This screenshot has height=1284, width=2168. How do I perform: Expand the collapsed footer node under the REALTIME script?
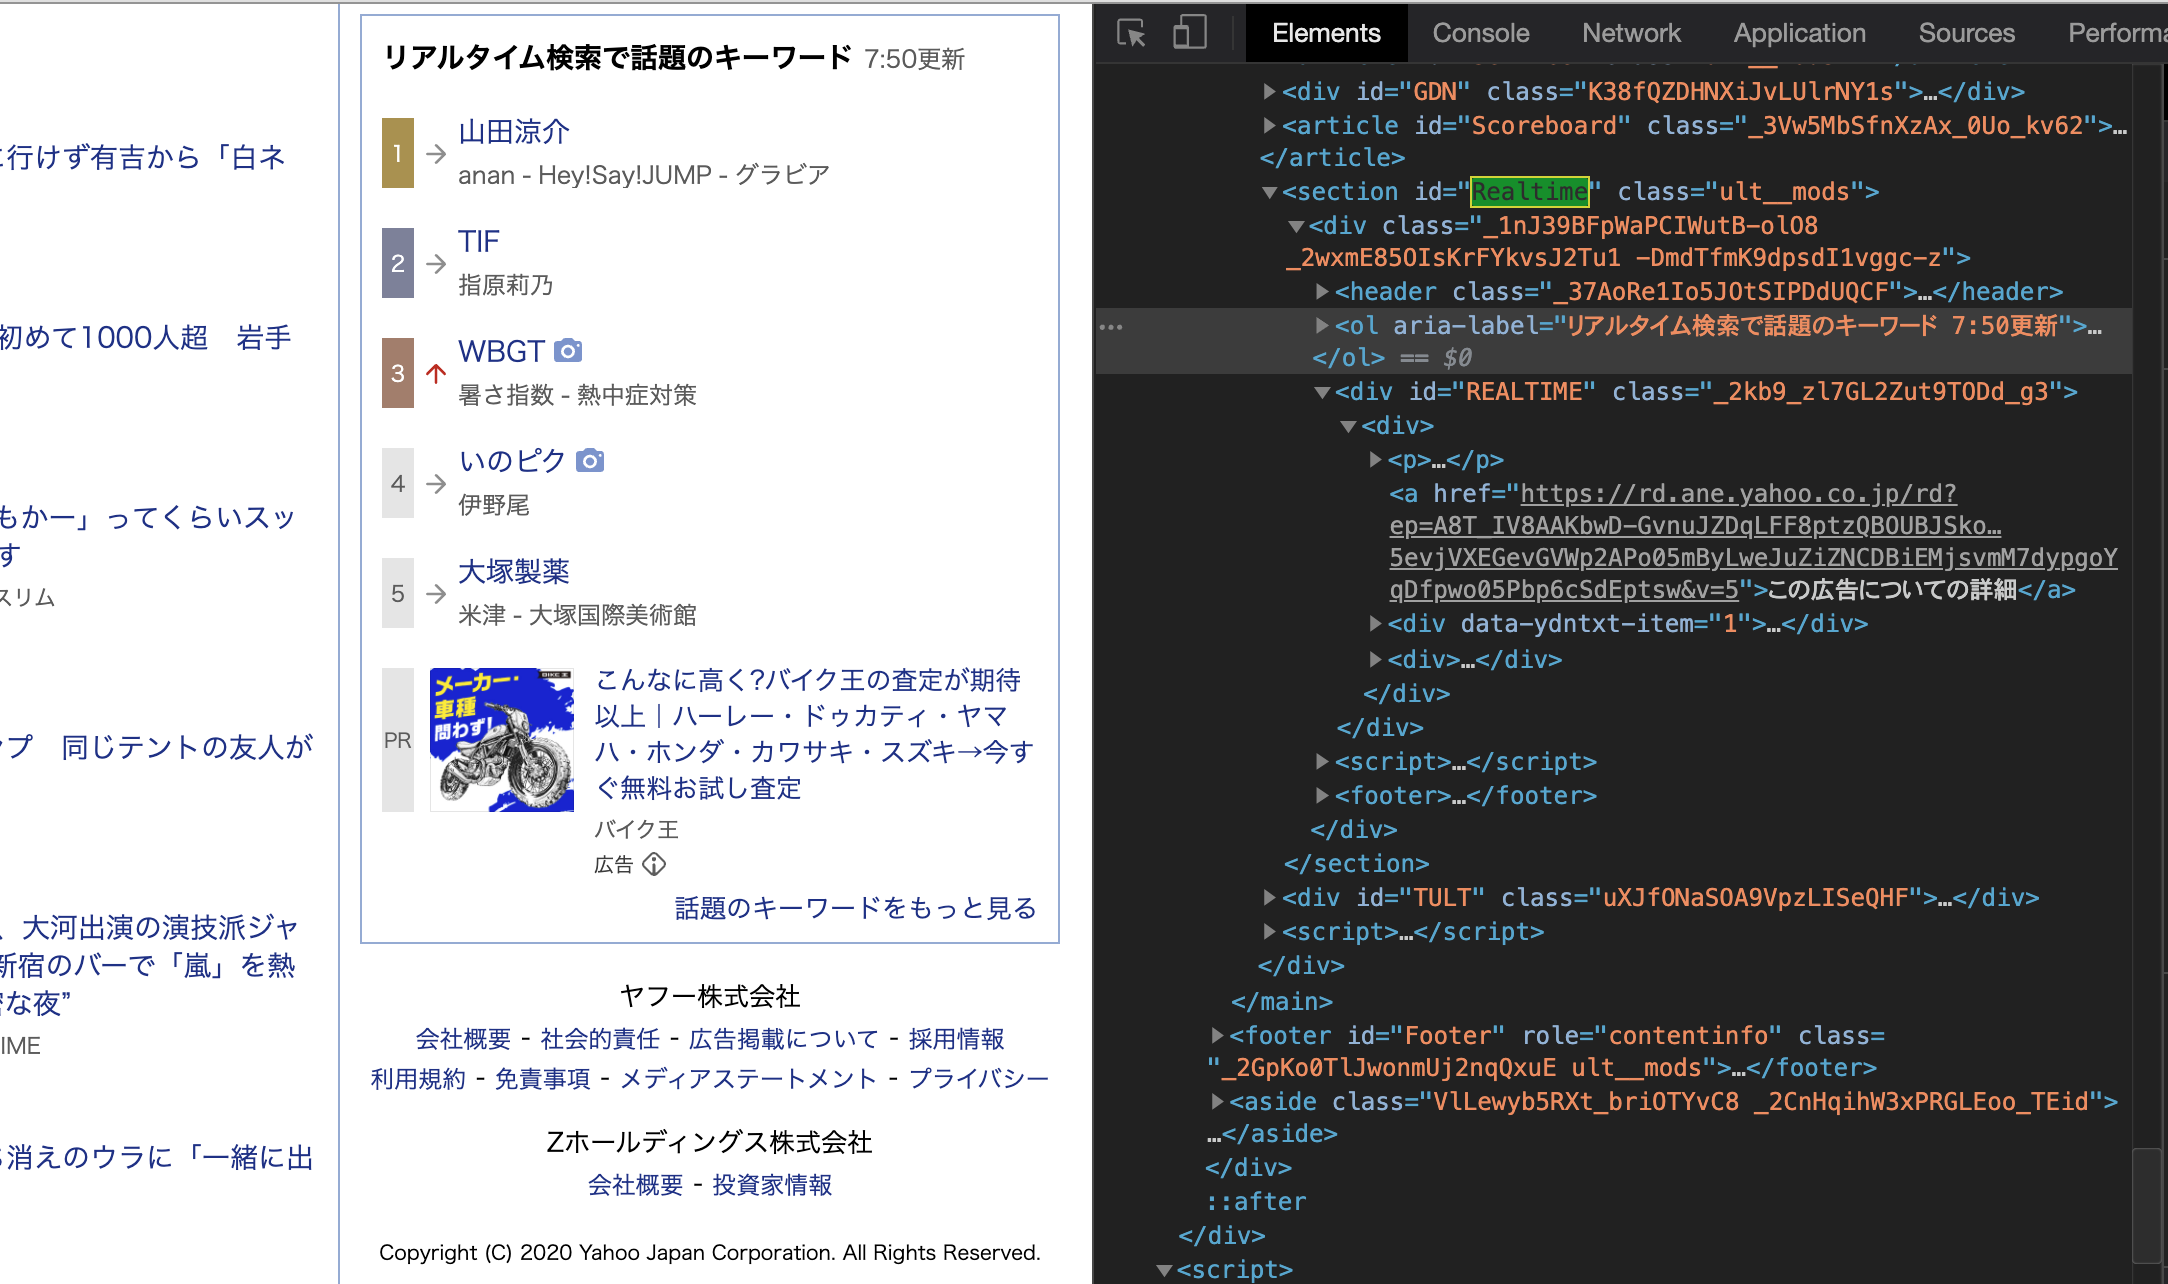pos(1322,796)
